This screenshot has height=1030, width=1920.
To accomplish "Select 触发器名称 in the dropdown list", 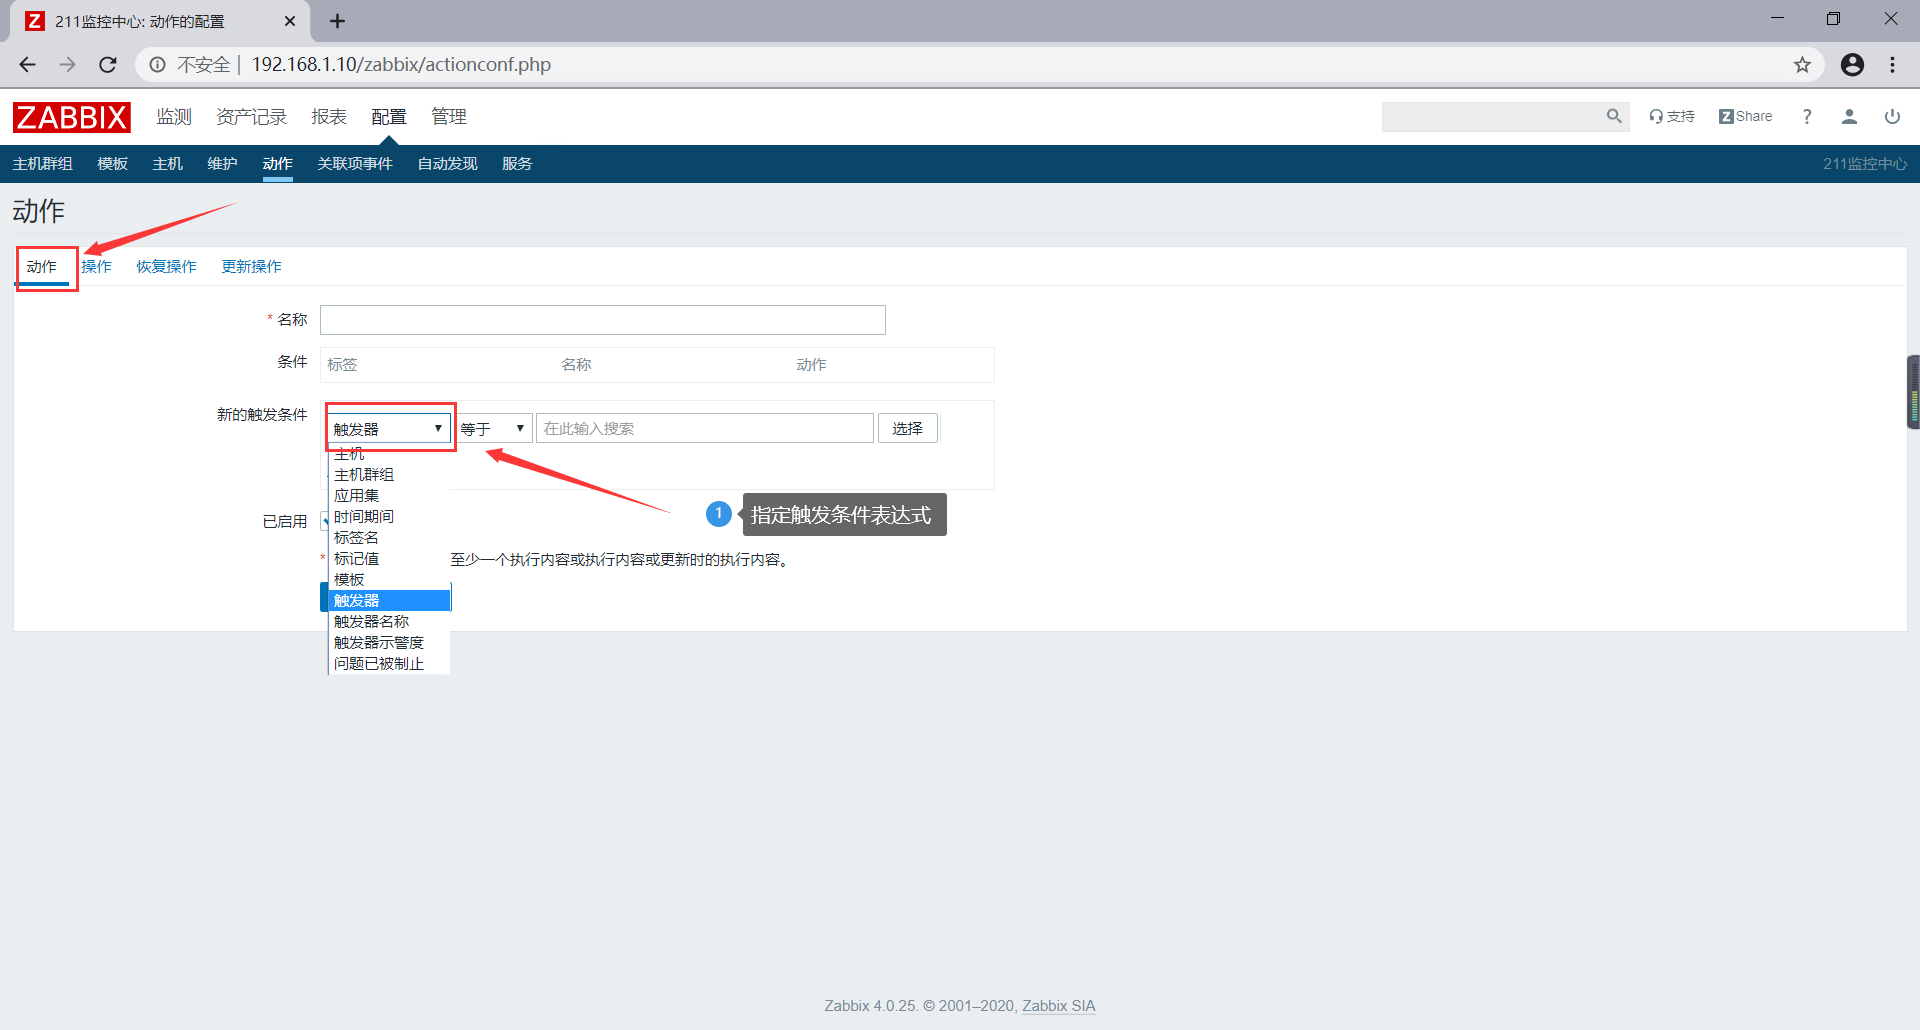I will pos(389,622).
